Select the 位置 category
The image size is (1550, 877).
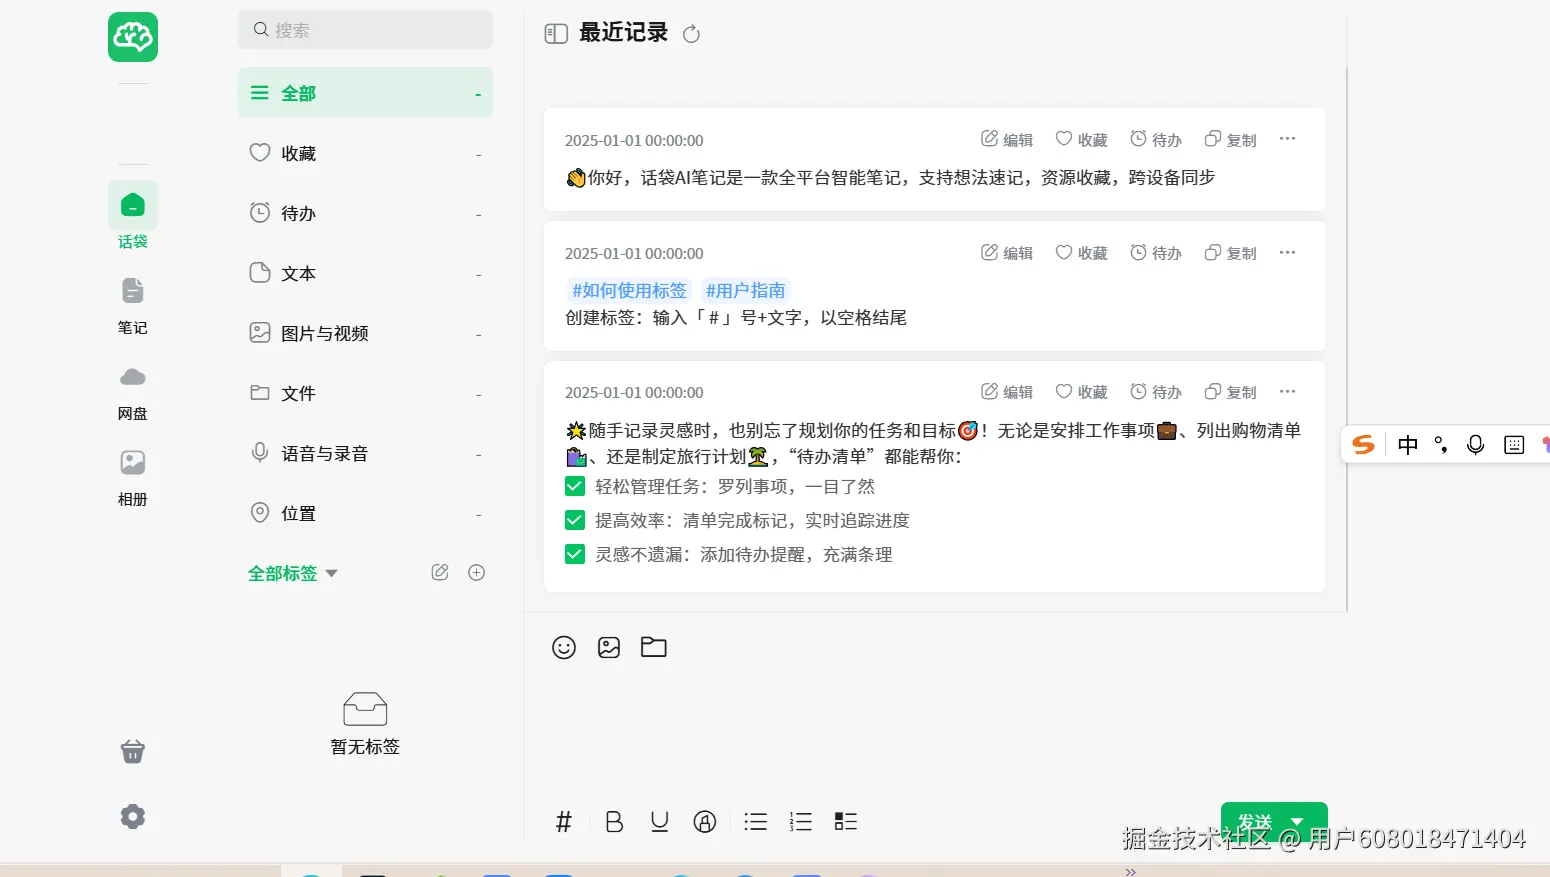pyautogui.click(x=365, y=513)
